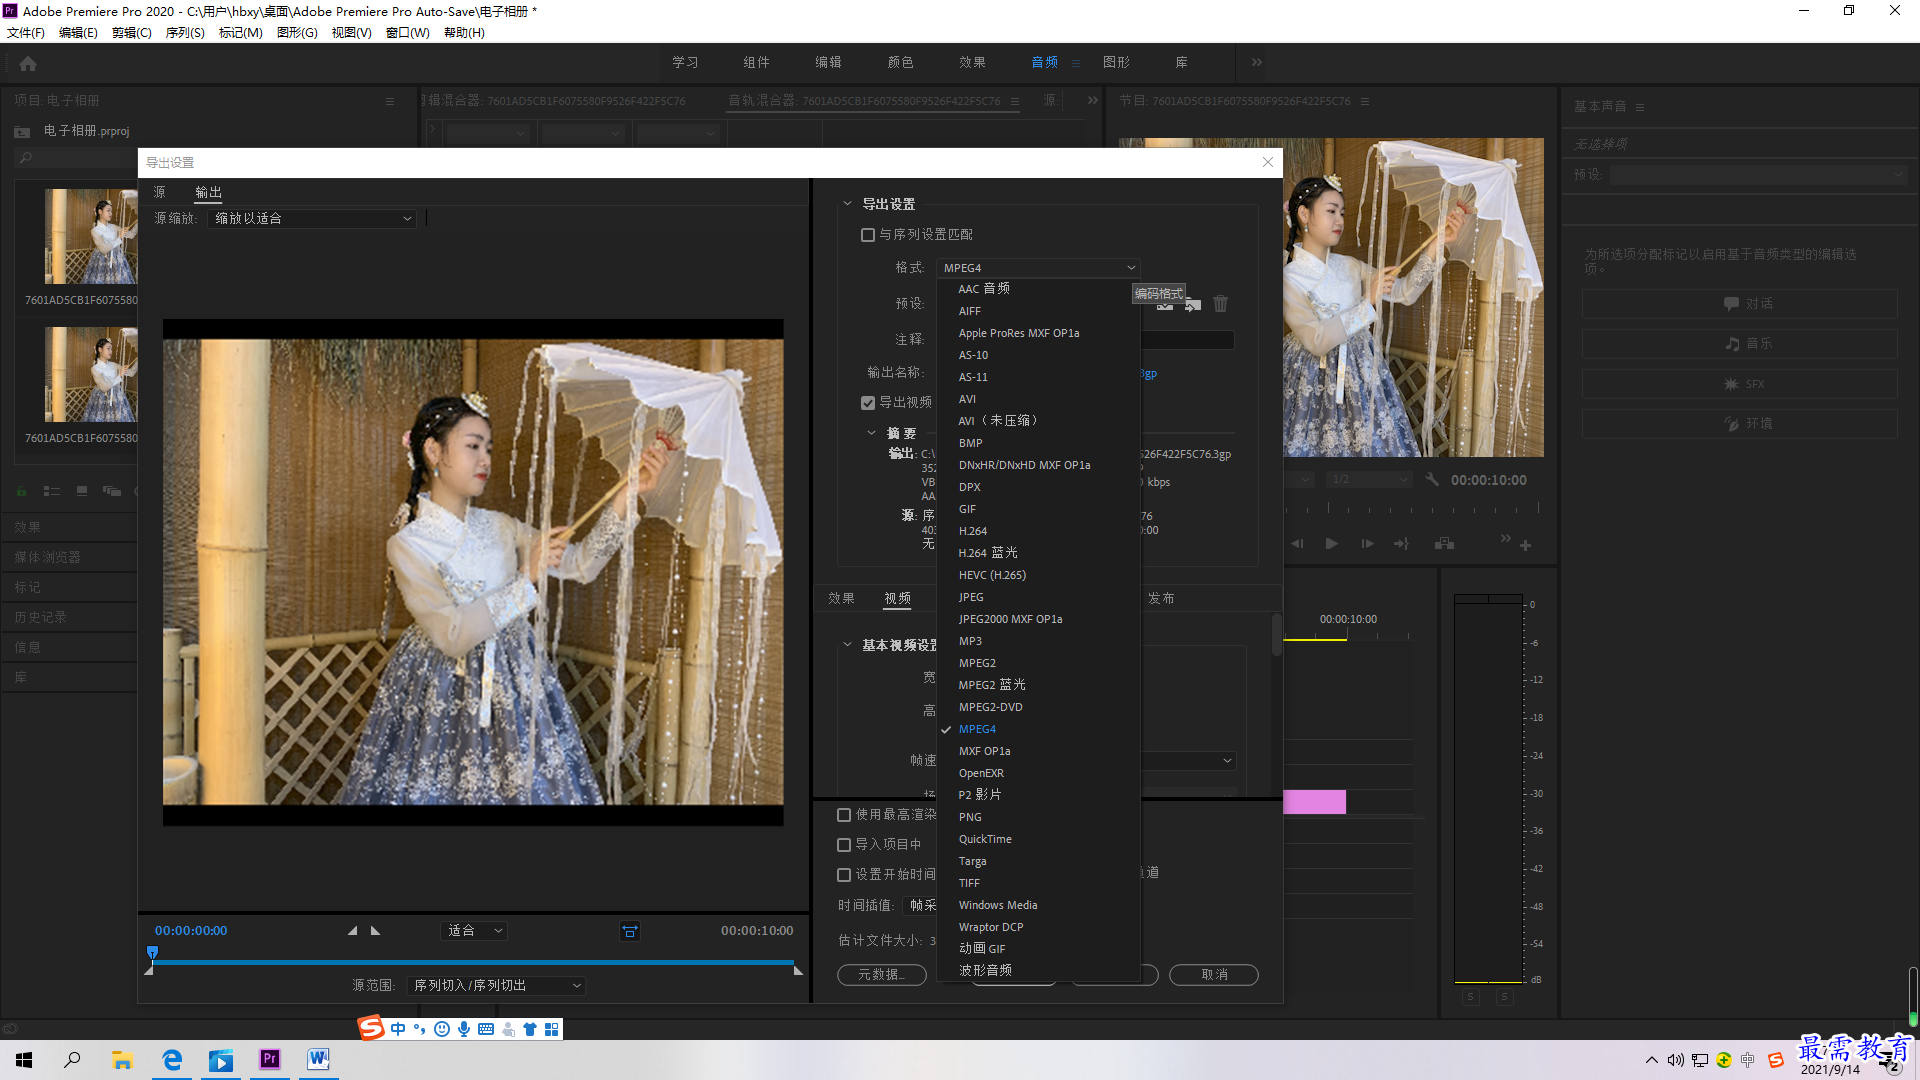This screenshot has width=1920, height=1080.
Task: Open 源范围 dropdown 序列切入/序列切出
Action: point(496,986)
